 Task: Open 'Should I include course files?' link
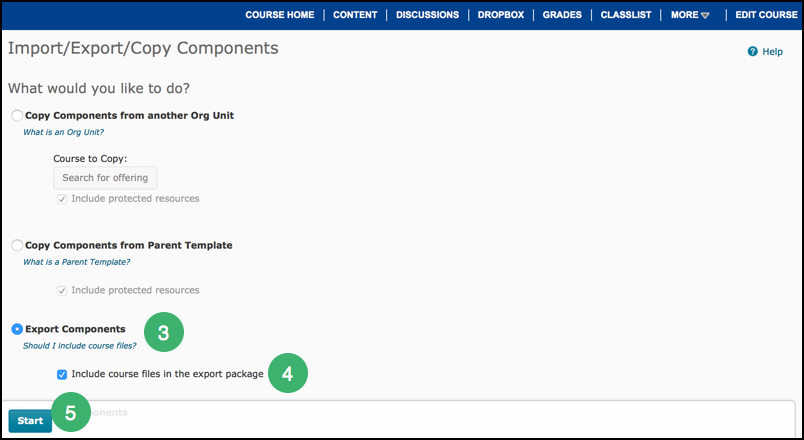[79, 346]
